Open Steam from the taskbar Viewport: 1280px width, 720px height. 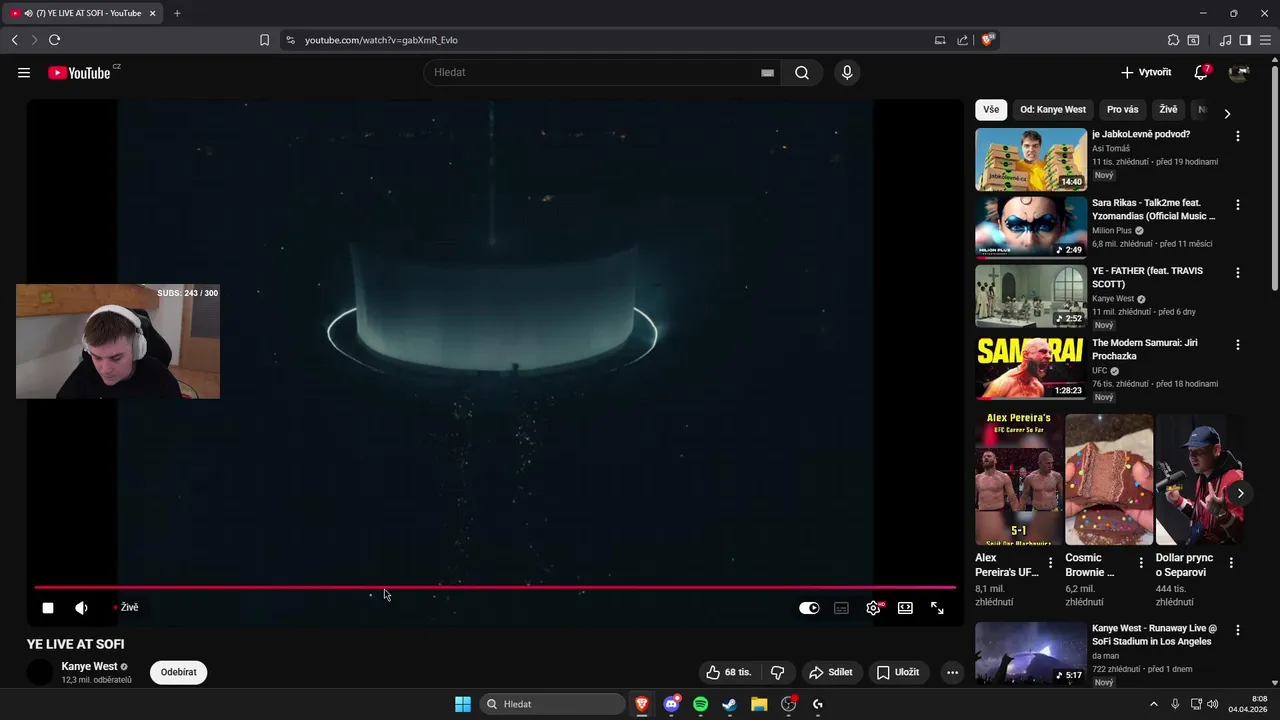730,704
